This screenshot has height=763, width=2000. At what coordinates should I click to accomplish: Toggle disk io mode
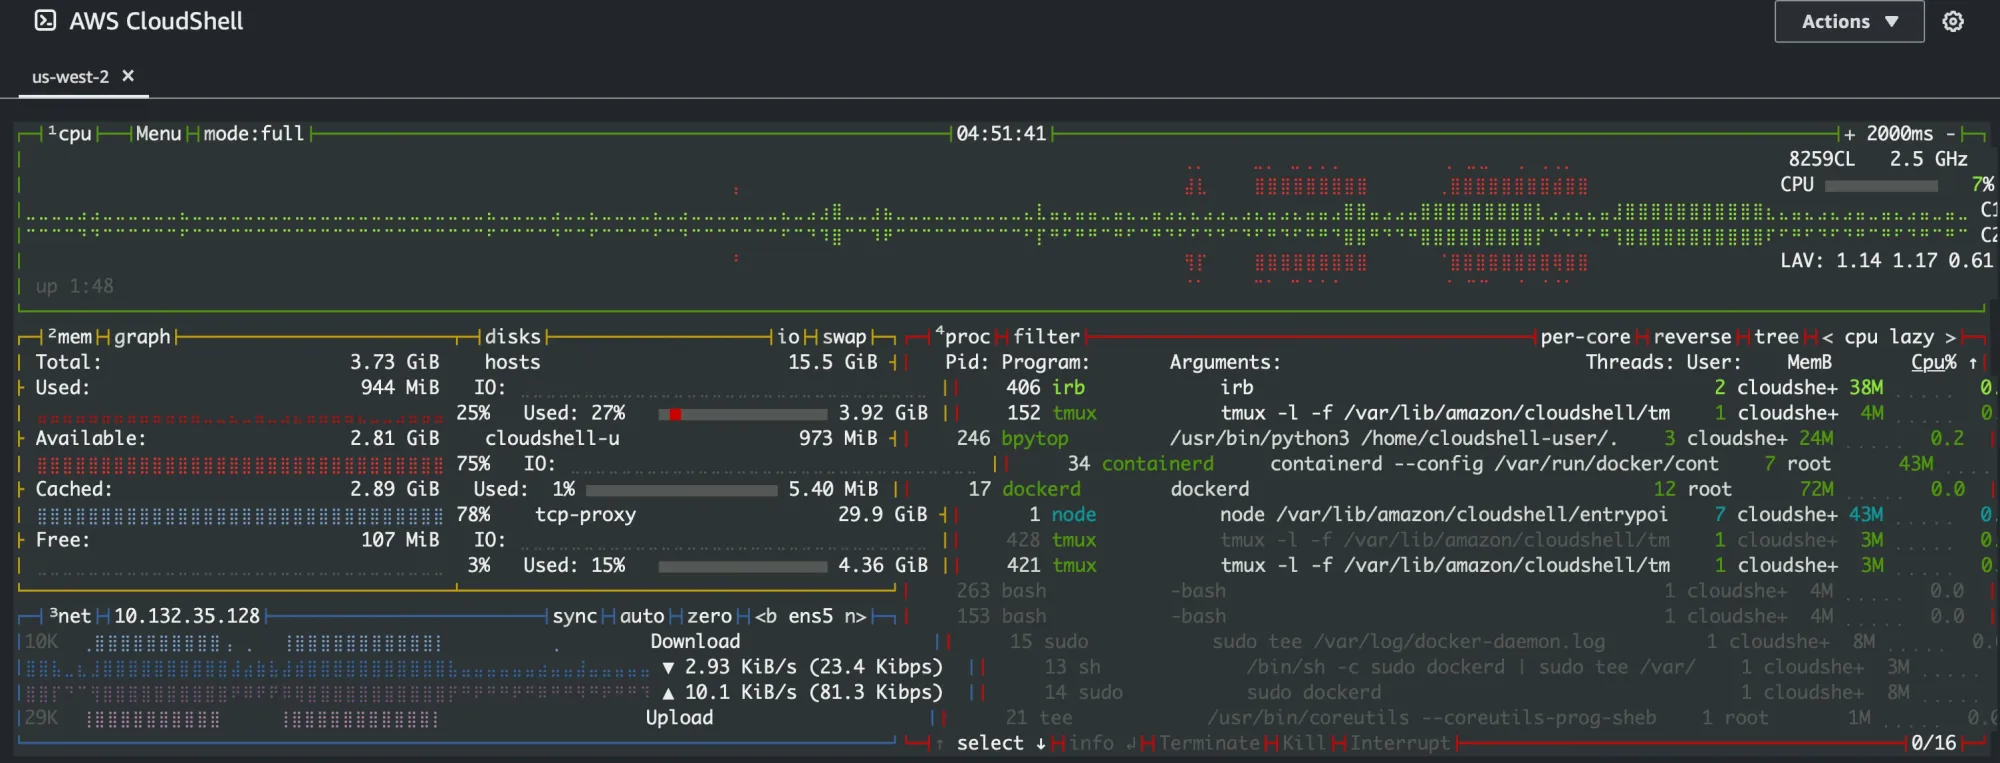pos(789,337)
